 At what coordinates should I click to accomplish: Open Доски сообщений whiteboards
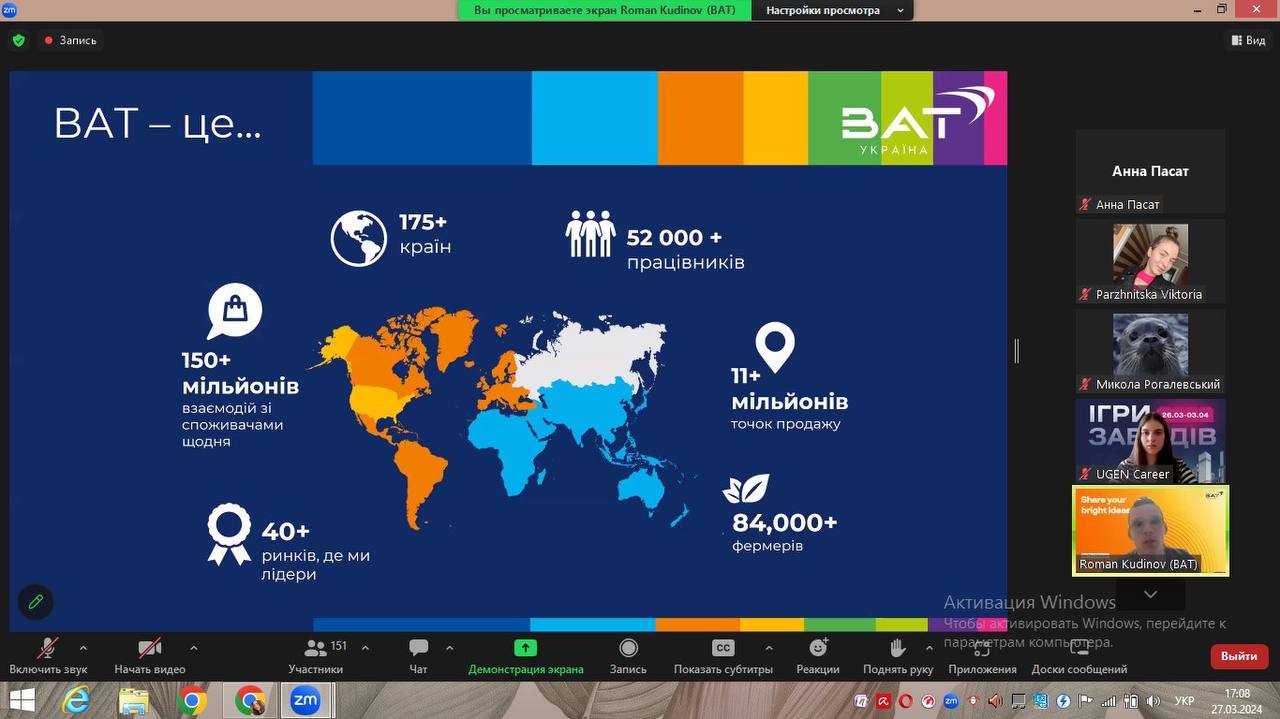tap(1079, 648)
